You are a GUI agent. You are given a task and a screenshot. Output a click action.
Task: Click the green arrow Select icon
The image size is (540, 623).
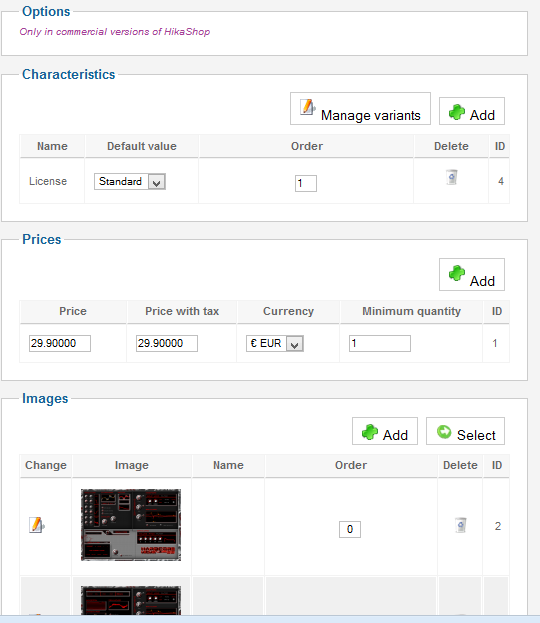(x=444, y=431)
